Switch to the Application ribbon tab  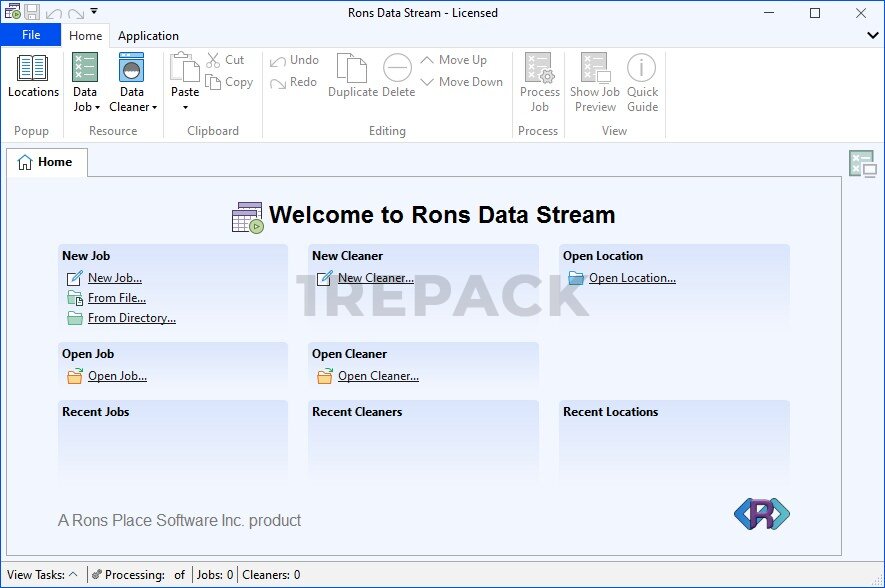(148, 35)
